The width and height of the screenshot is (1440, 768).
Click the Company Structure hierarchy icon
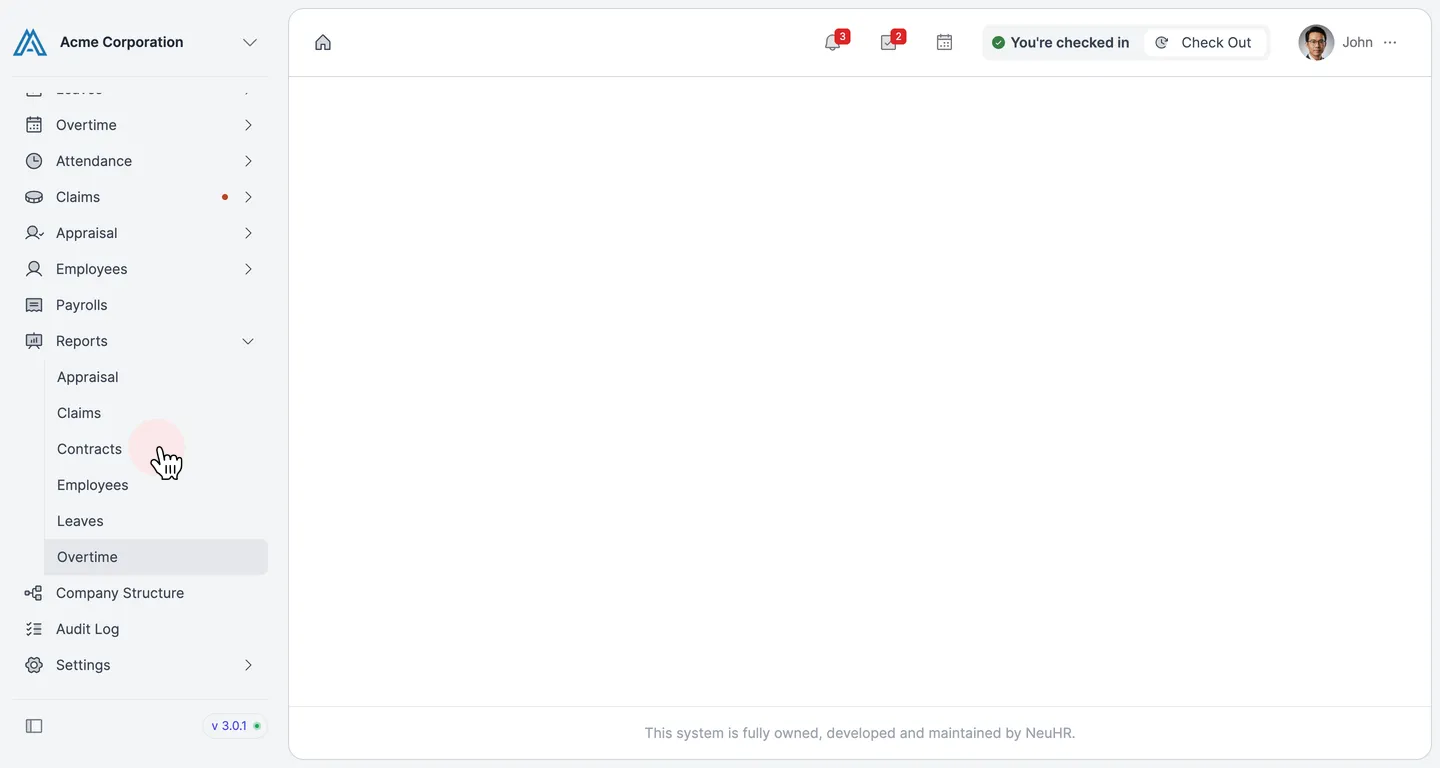point(34,593)
